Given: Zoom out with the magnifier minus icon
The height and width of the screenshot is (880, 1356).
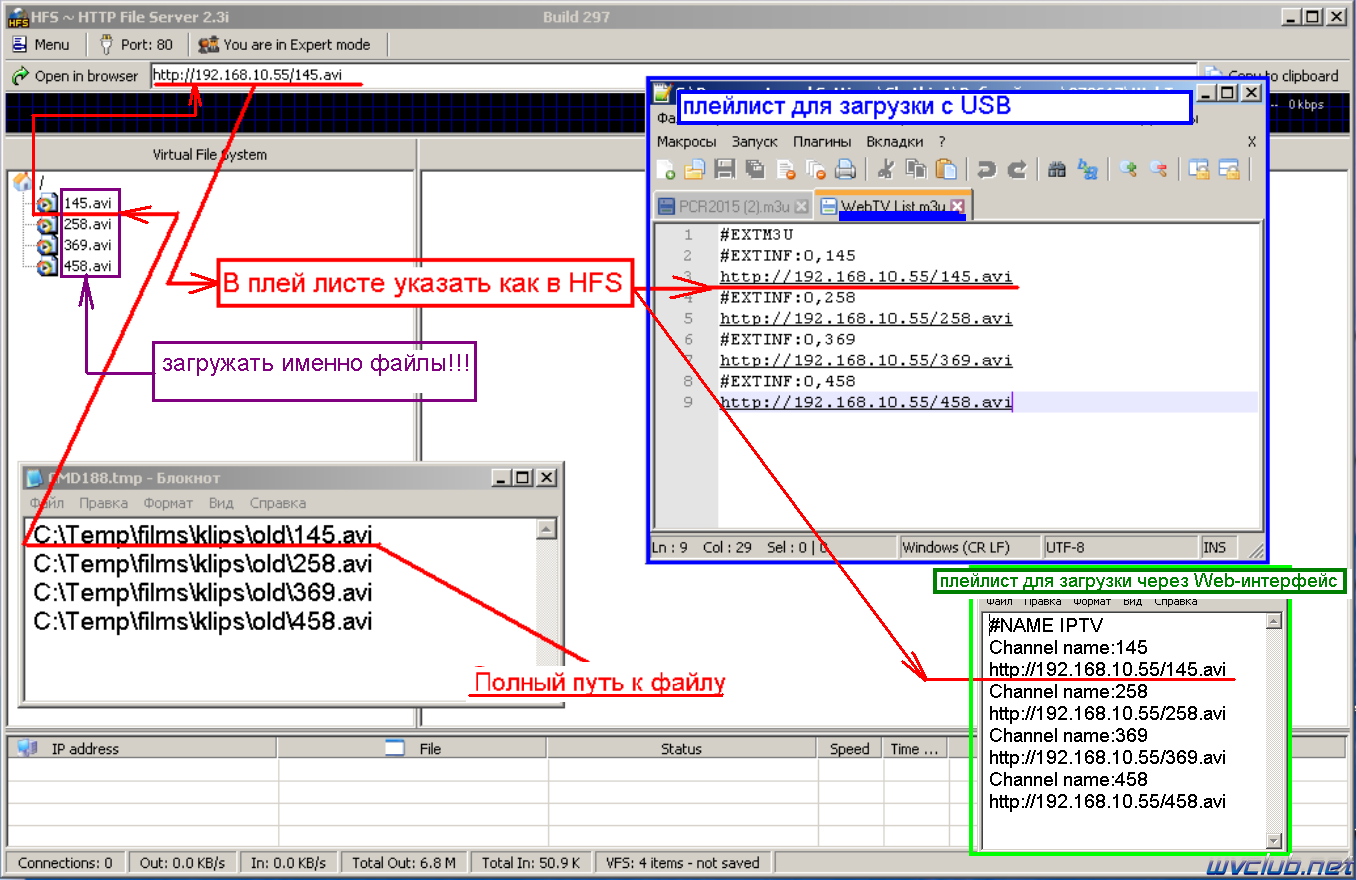Looking at the screenshot, I should [1158, 170].
